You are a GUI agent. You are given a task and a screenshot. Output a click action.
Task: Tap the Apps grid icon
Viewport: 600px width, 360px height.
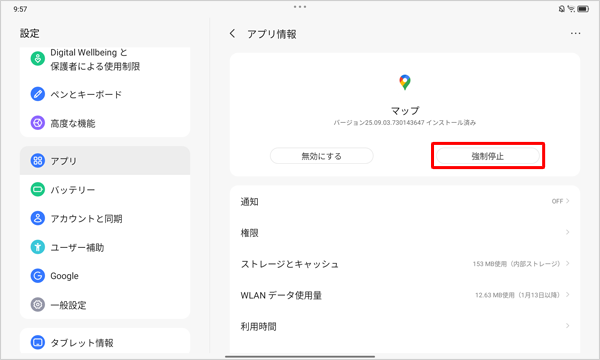pos(38,161)
